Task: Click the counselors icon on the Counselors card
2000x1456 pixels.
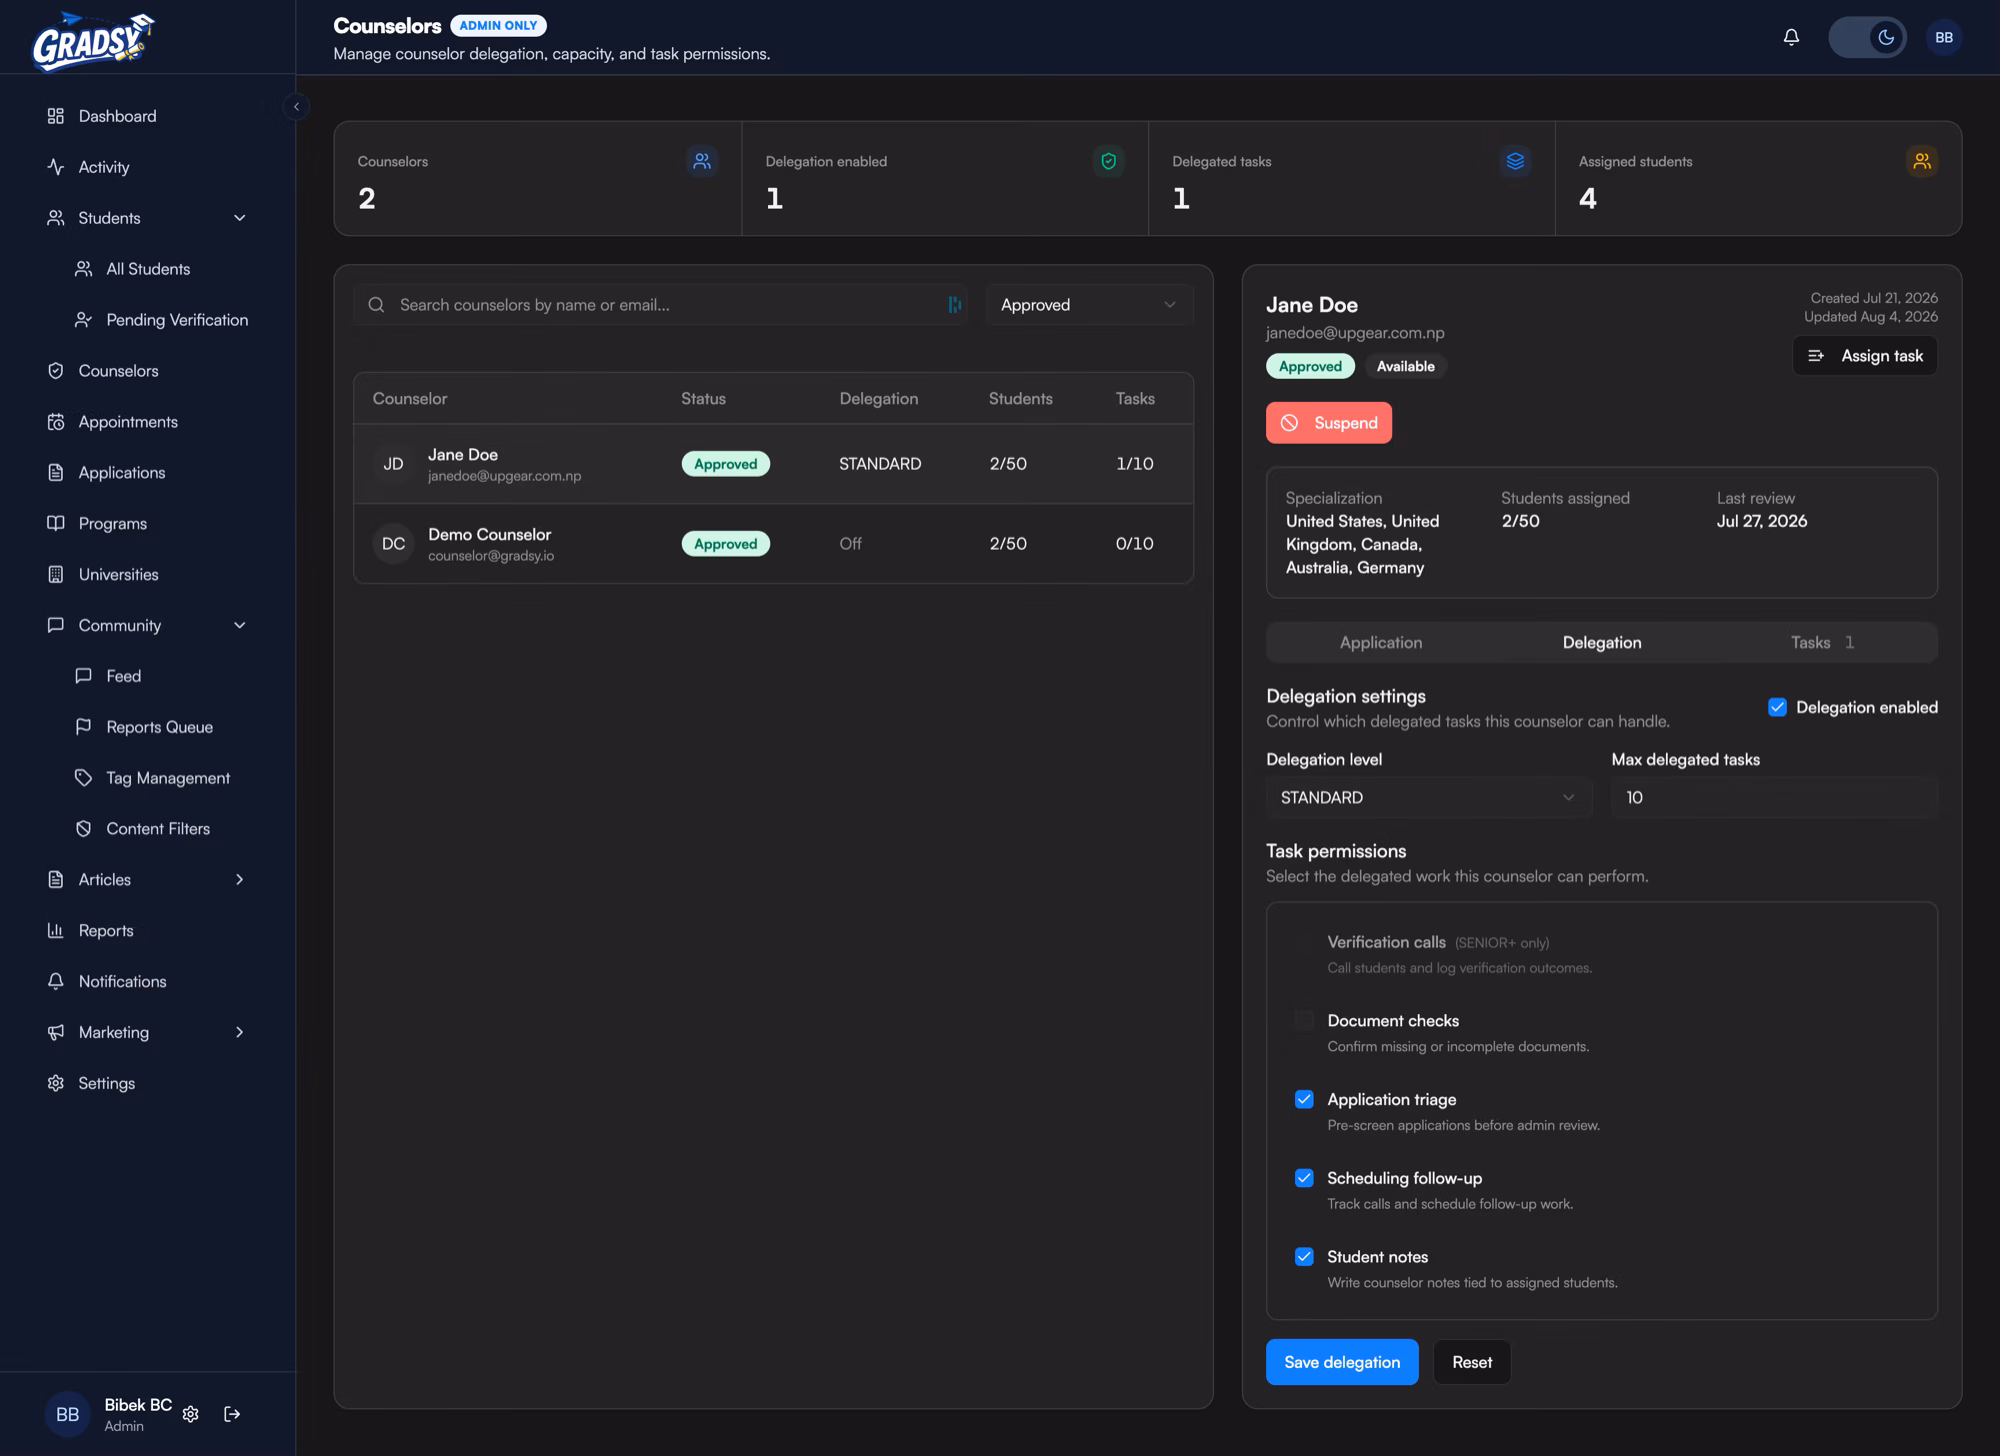Action: point(702,161)
